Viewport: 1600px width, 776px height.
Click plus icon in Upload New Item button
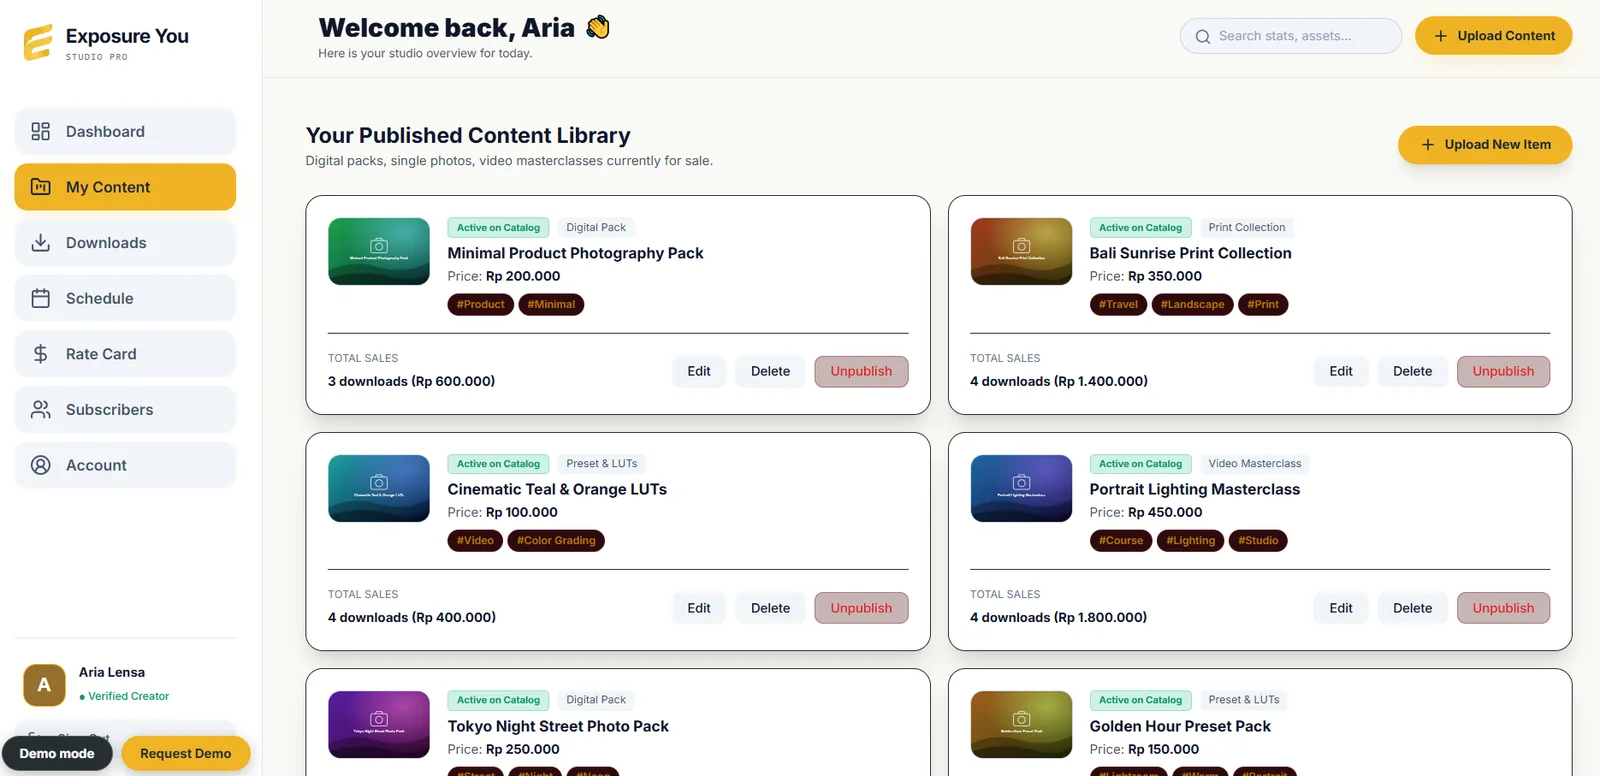click(1428, 144)
